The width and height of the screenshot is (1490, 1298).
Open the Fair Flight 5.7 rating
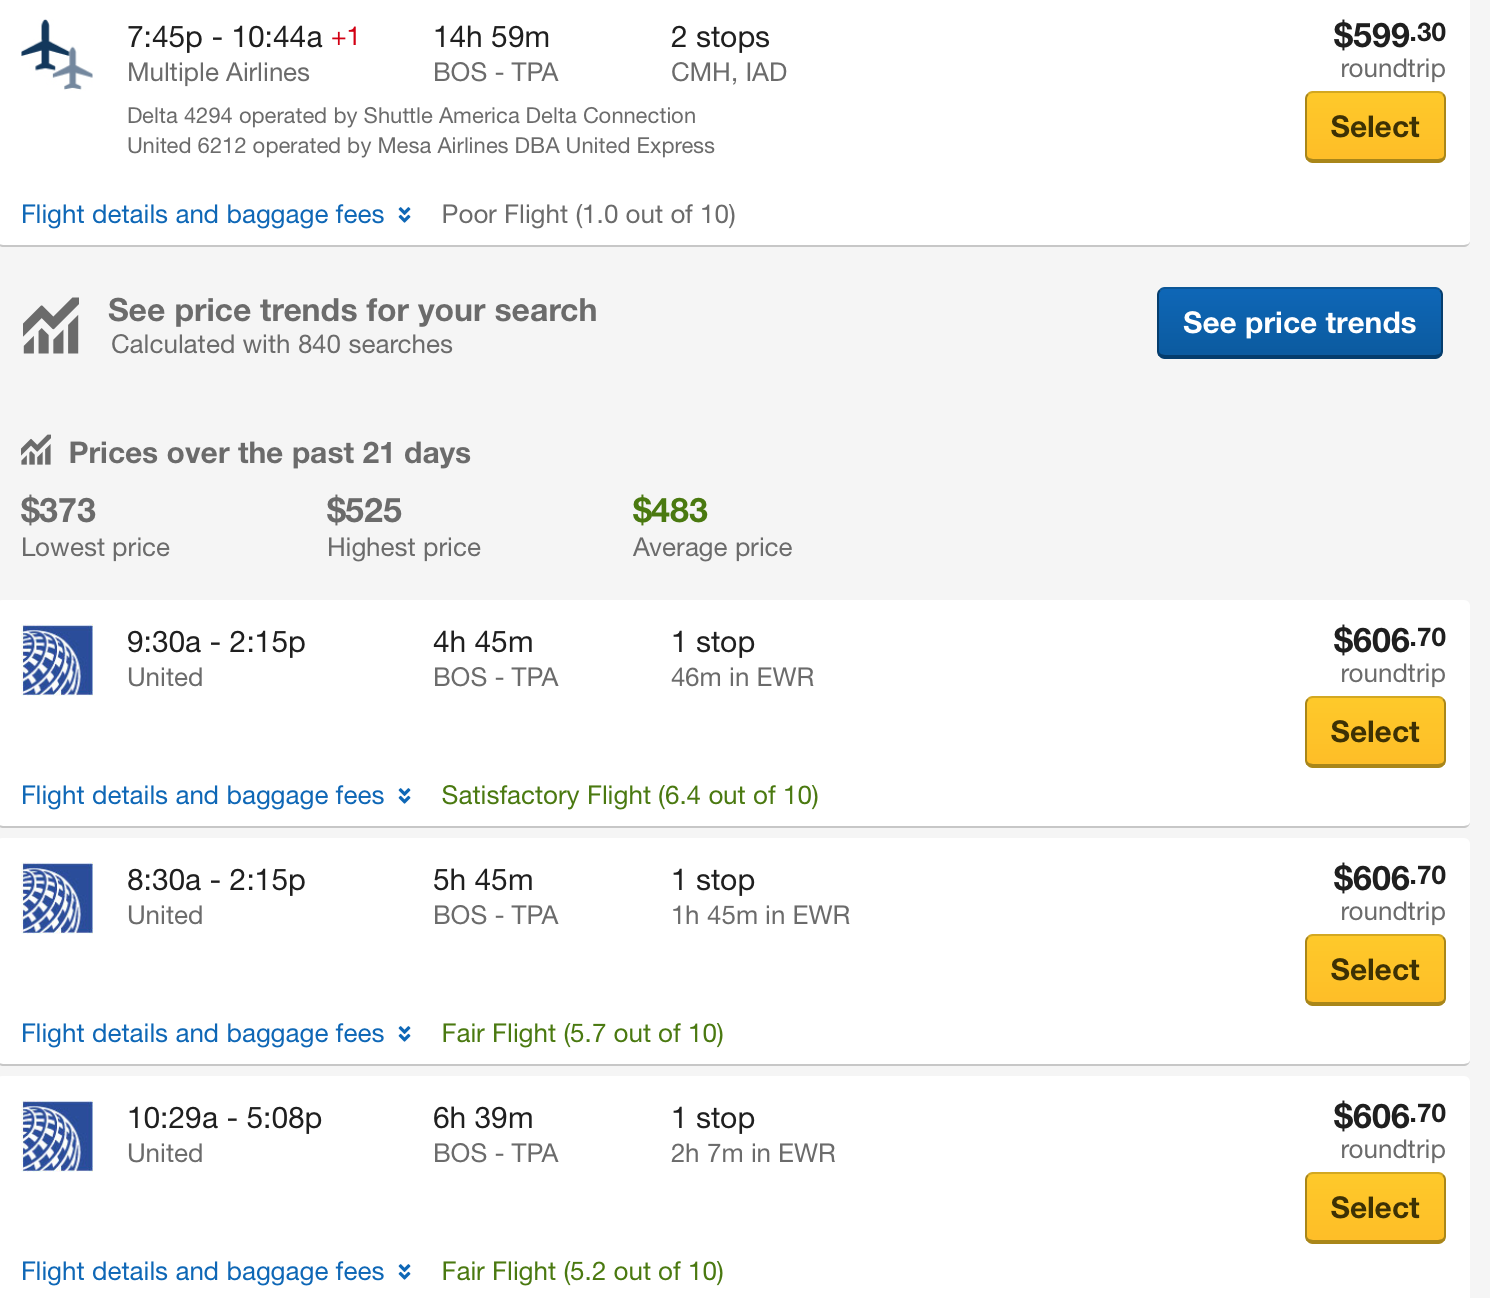582,1034
